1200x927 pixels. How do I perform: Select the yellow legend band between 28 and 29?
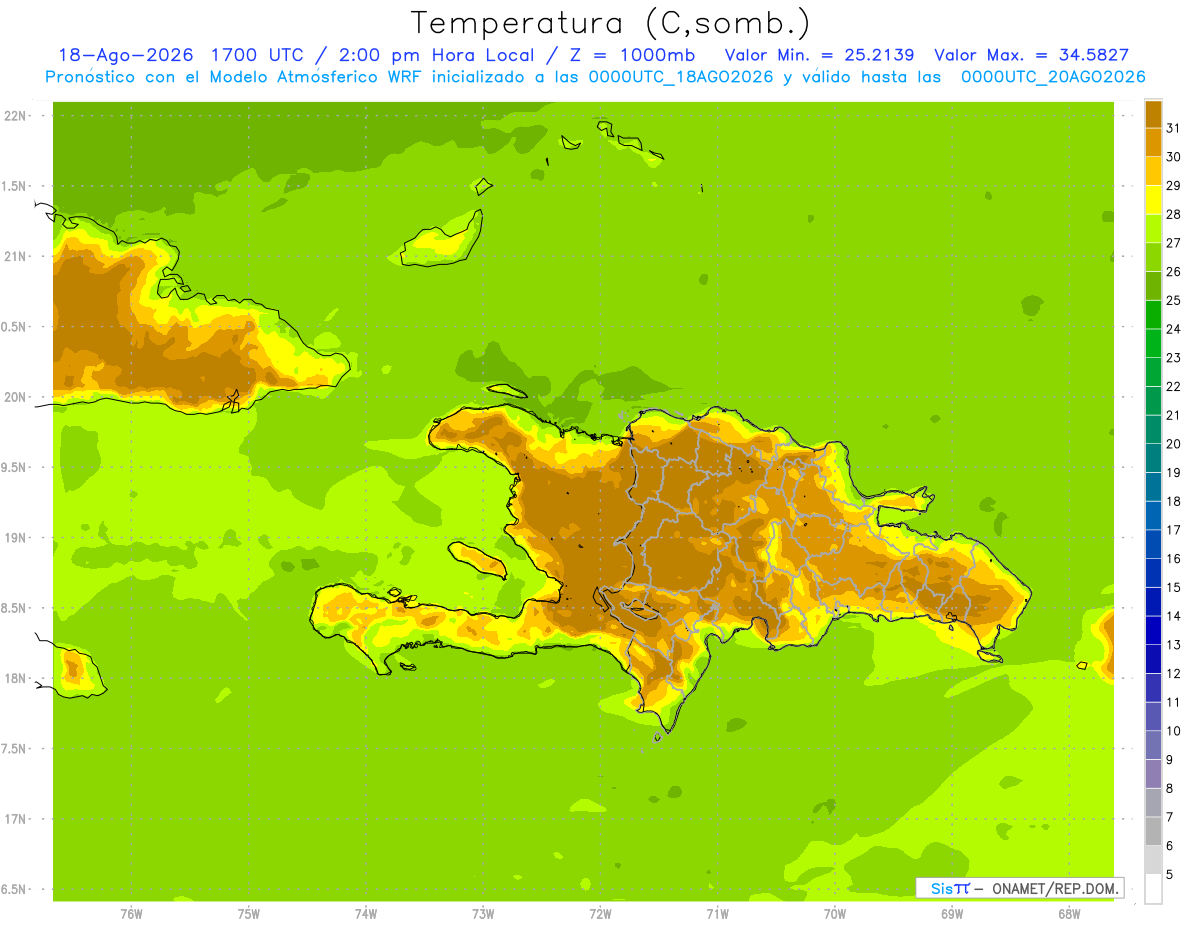pos(1153,200)
